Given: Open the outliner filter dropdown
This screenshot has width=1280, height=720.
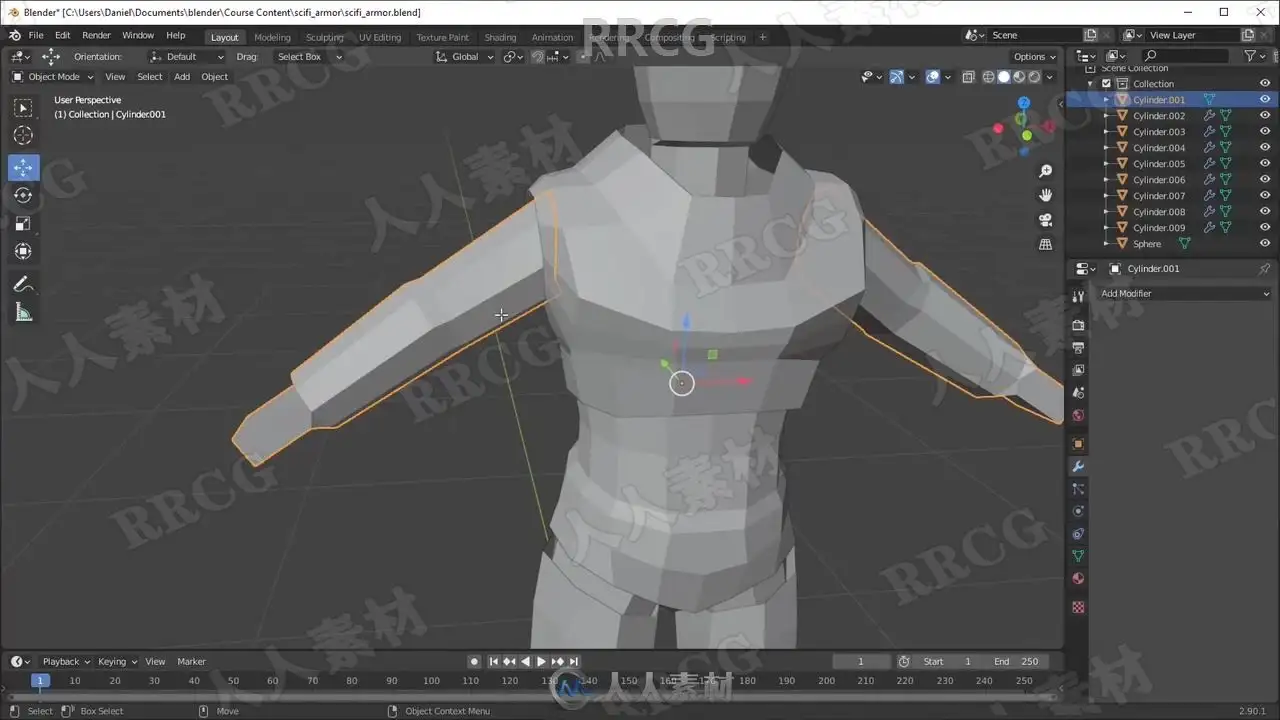Looking at the screenshot, I should 1254,56.
